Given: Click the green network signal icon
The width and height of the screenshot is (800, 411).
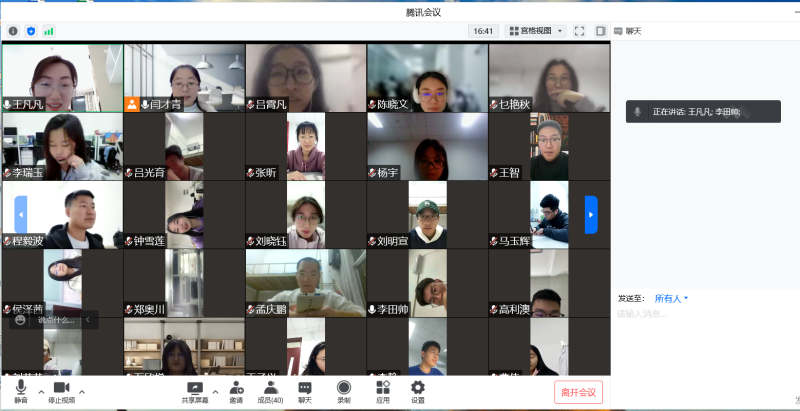Looking at the screenshot, I should pos(48,31).
